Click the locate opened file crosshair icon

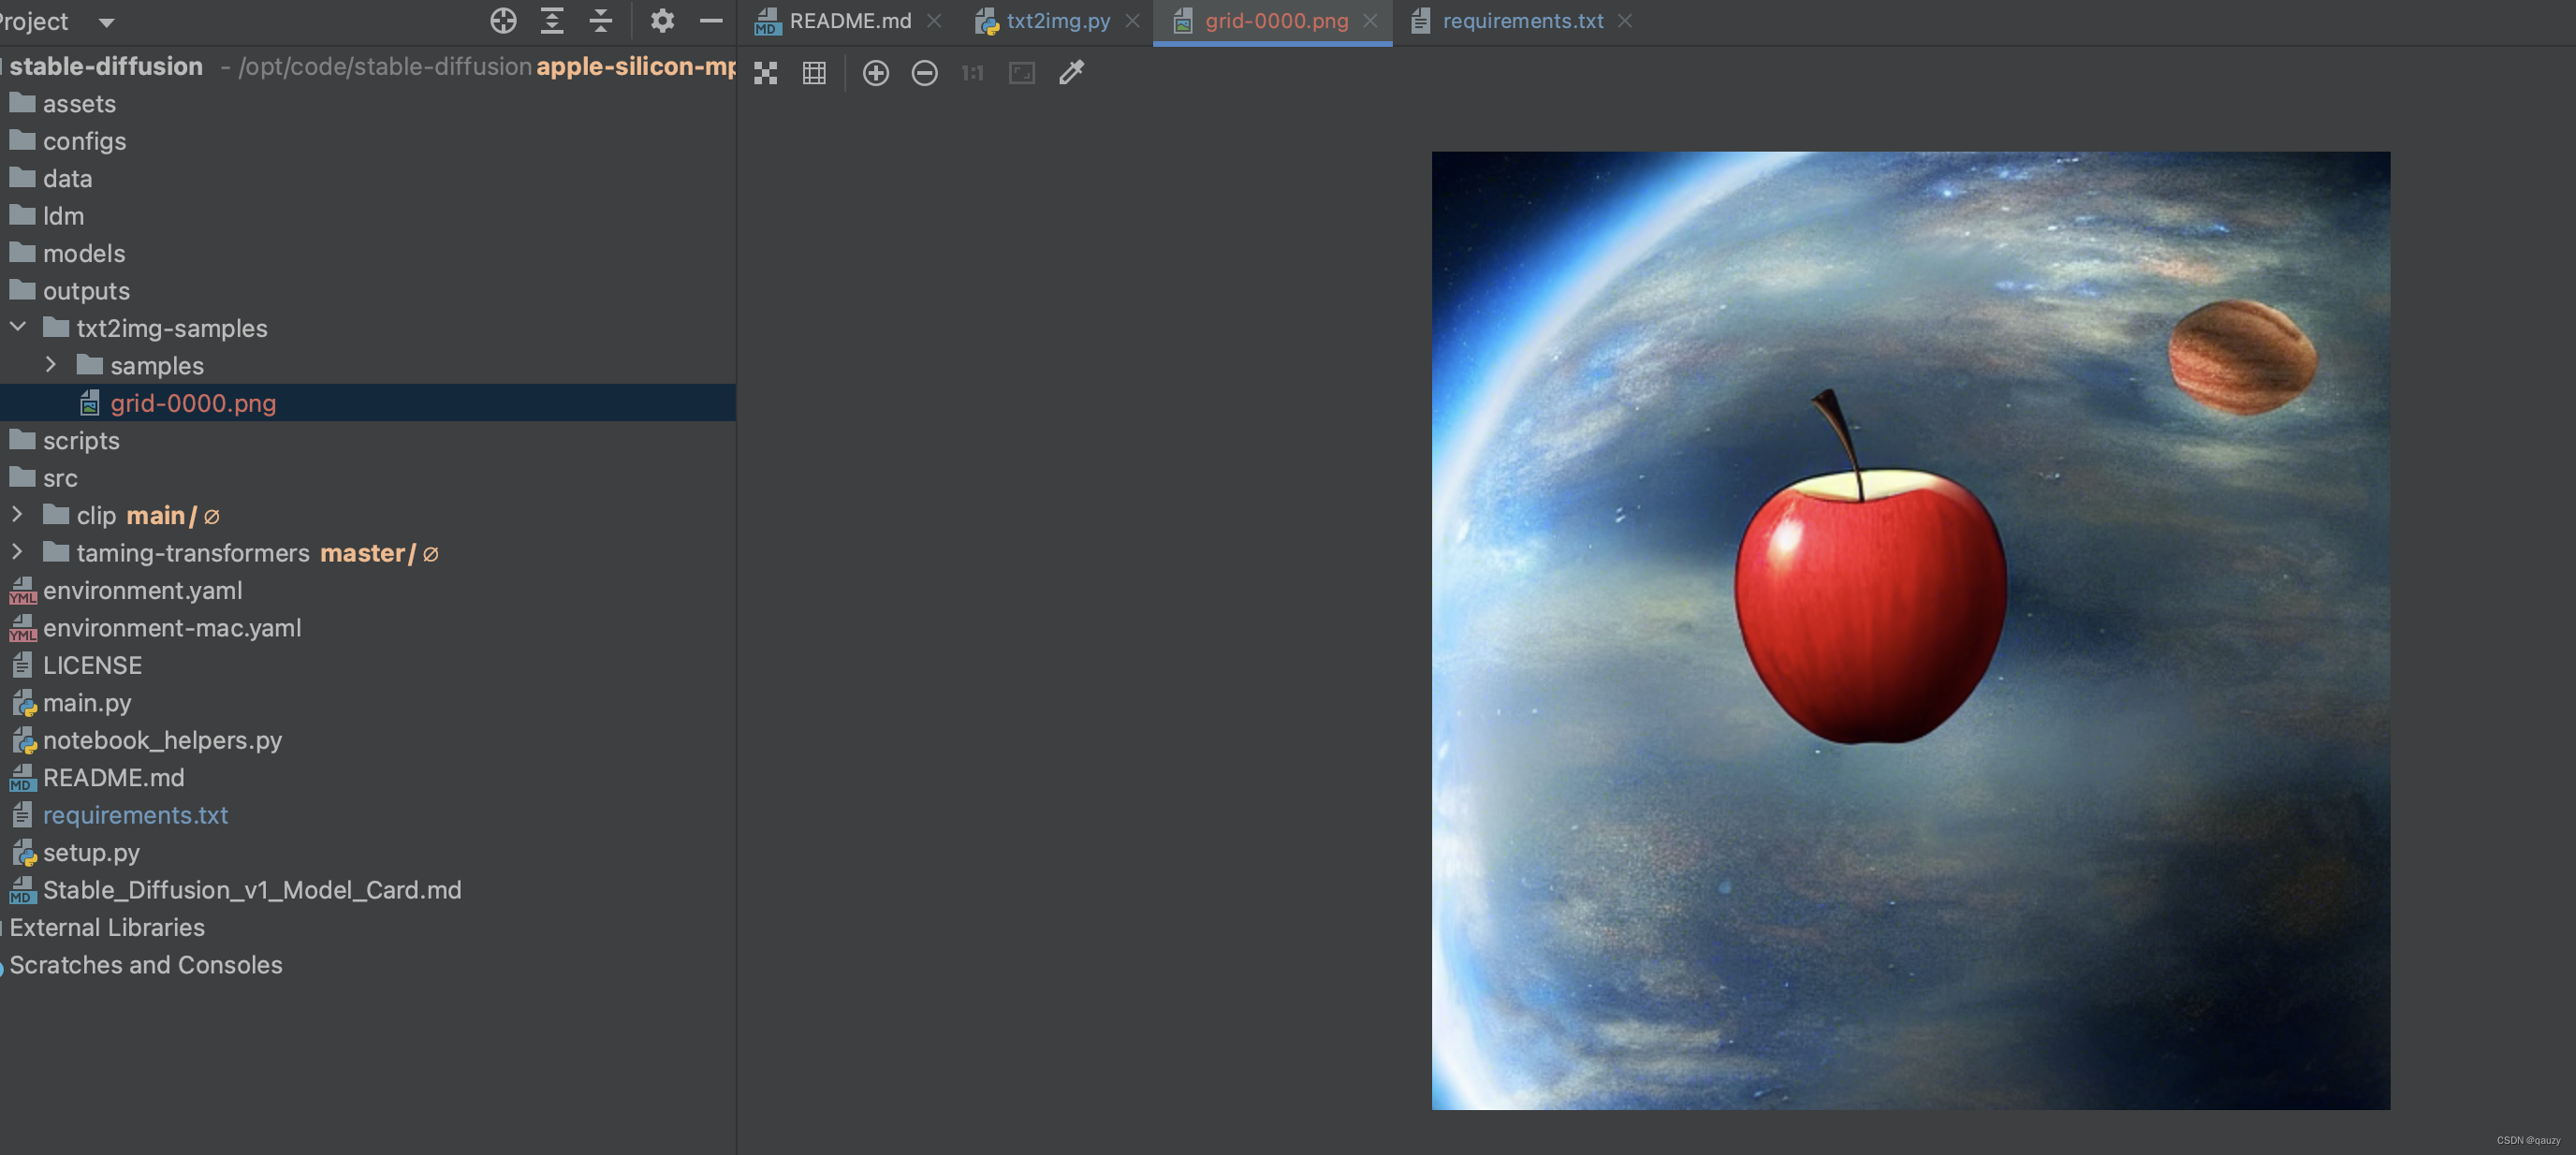click(503, 20)
